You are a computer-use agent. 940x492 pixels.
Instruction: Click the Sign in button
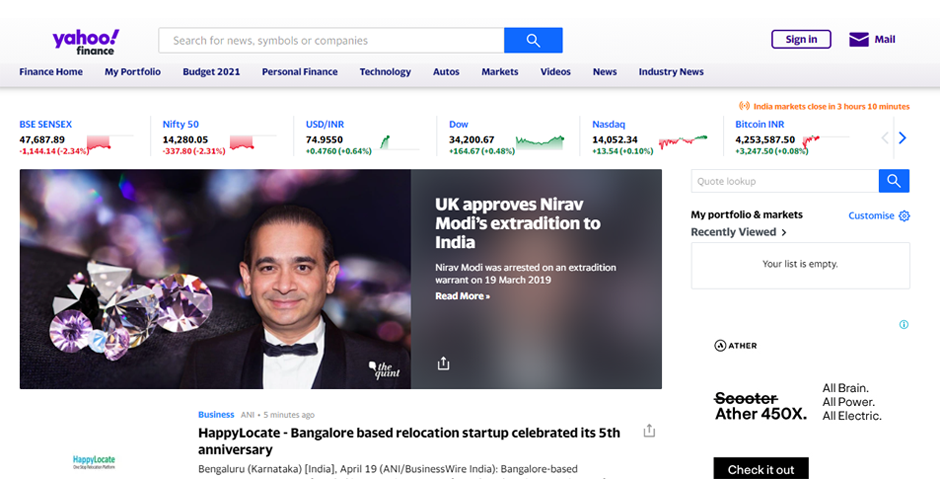point(801,39)
